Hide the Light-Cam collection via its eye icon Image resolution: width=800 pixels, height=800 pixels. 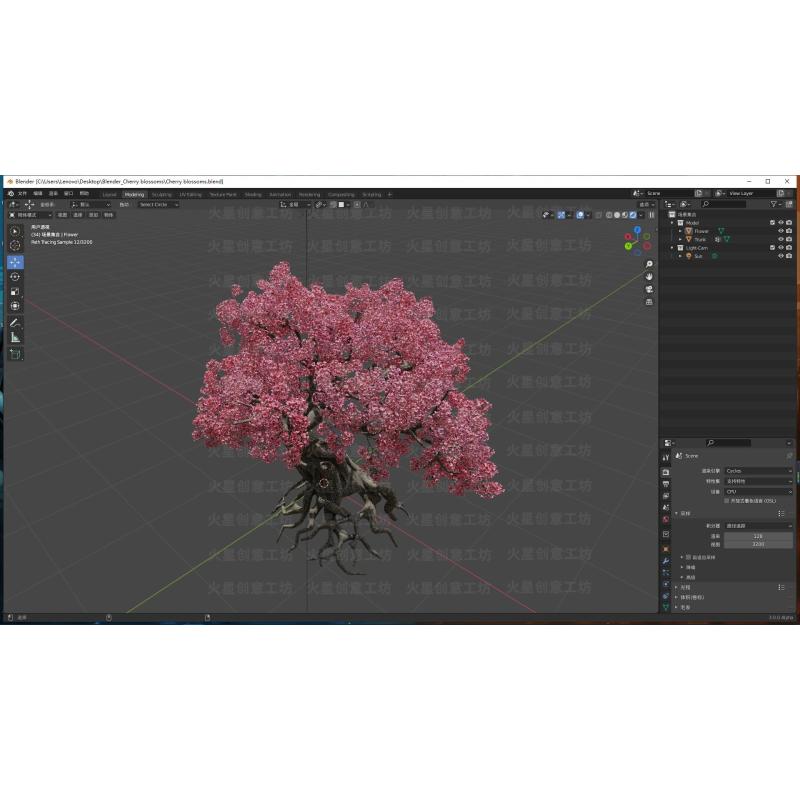point(781,248)
